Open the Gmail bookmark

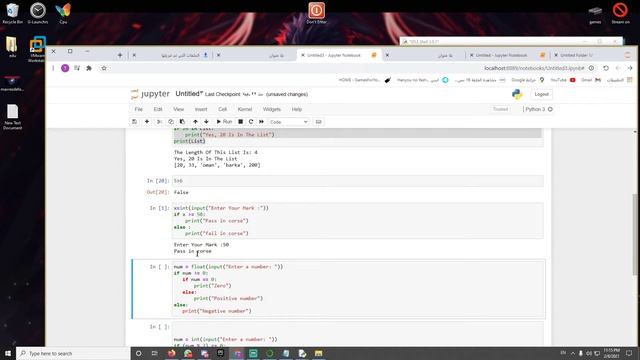(591, 80)
